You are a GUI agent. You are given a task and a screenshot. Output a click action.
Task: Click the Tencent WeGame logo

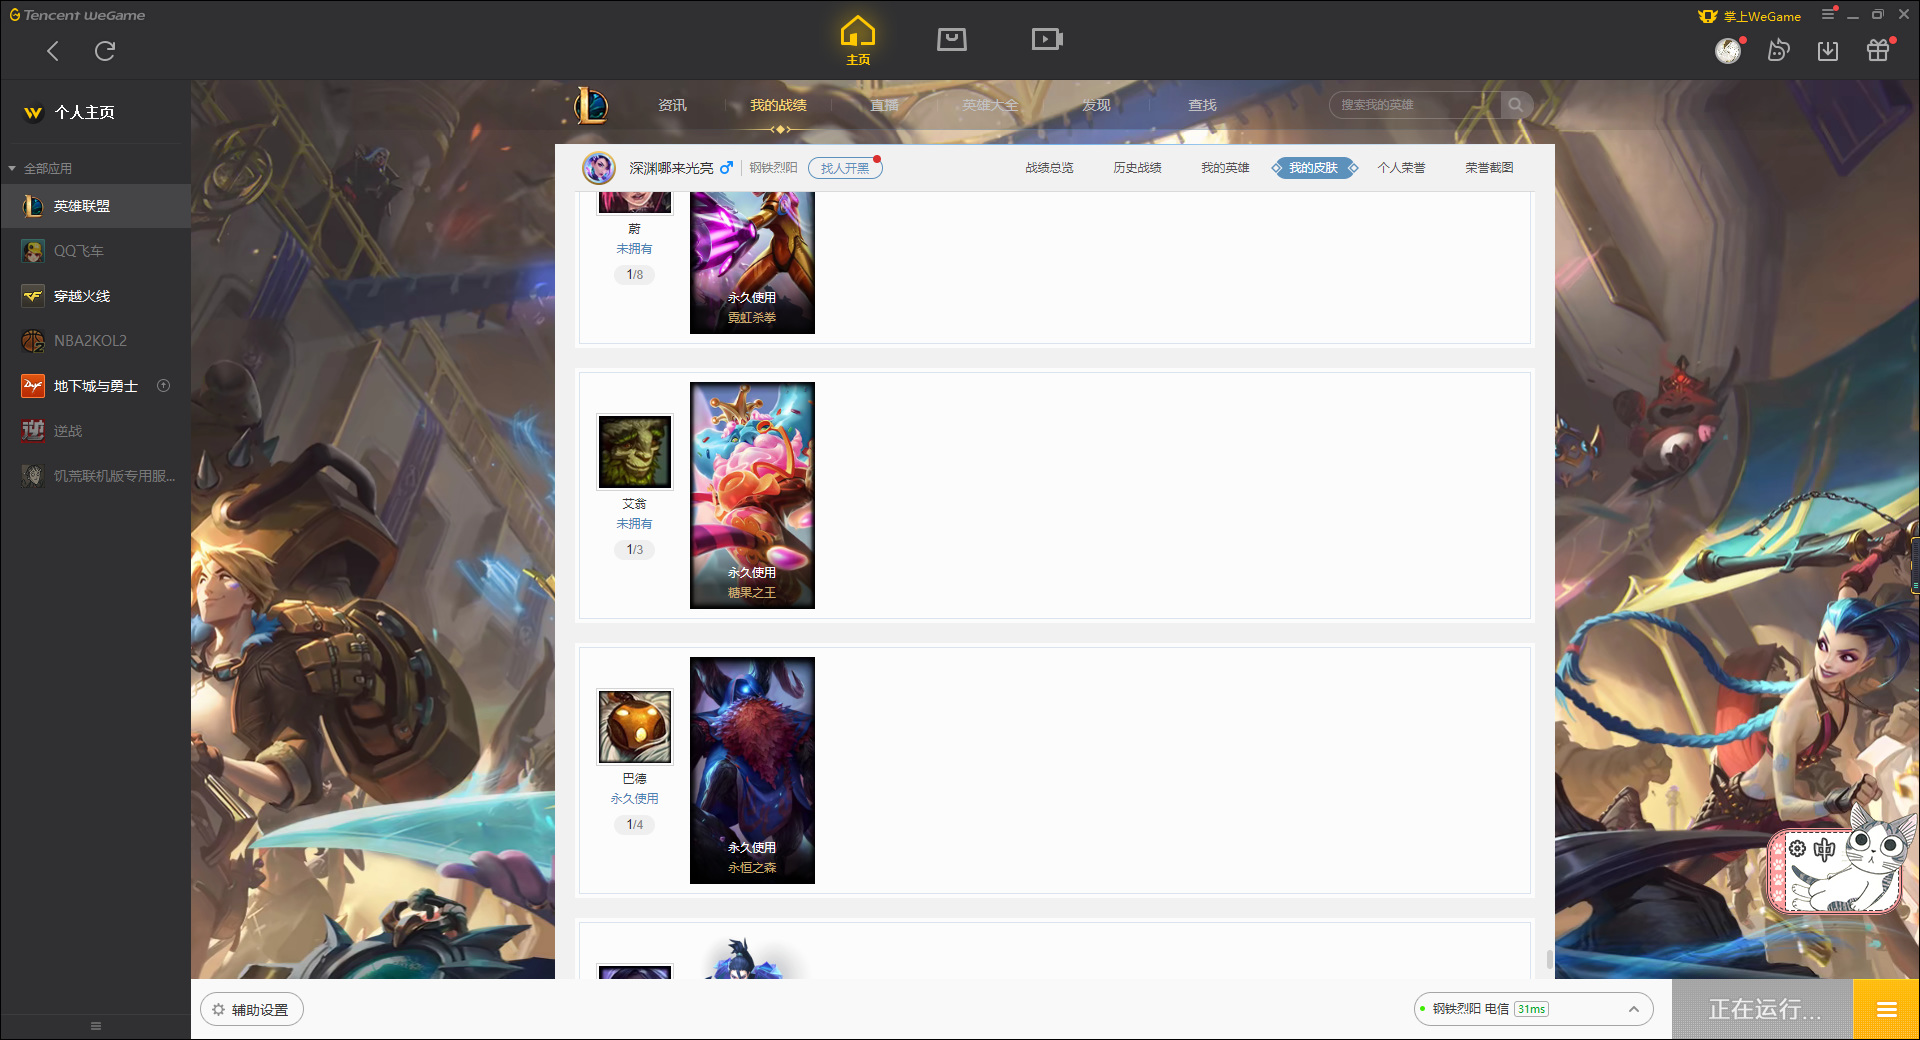click(x=77, y=15)
